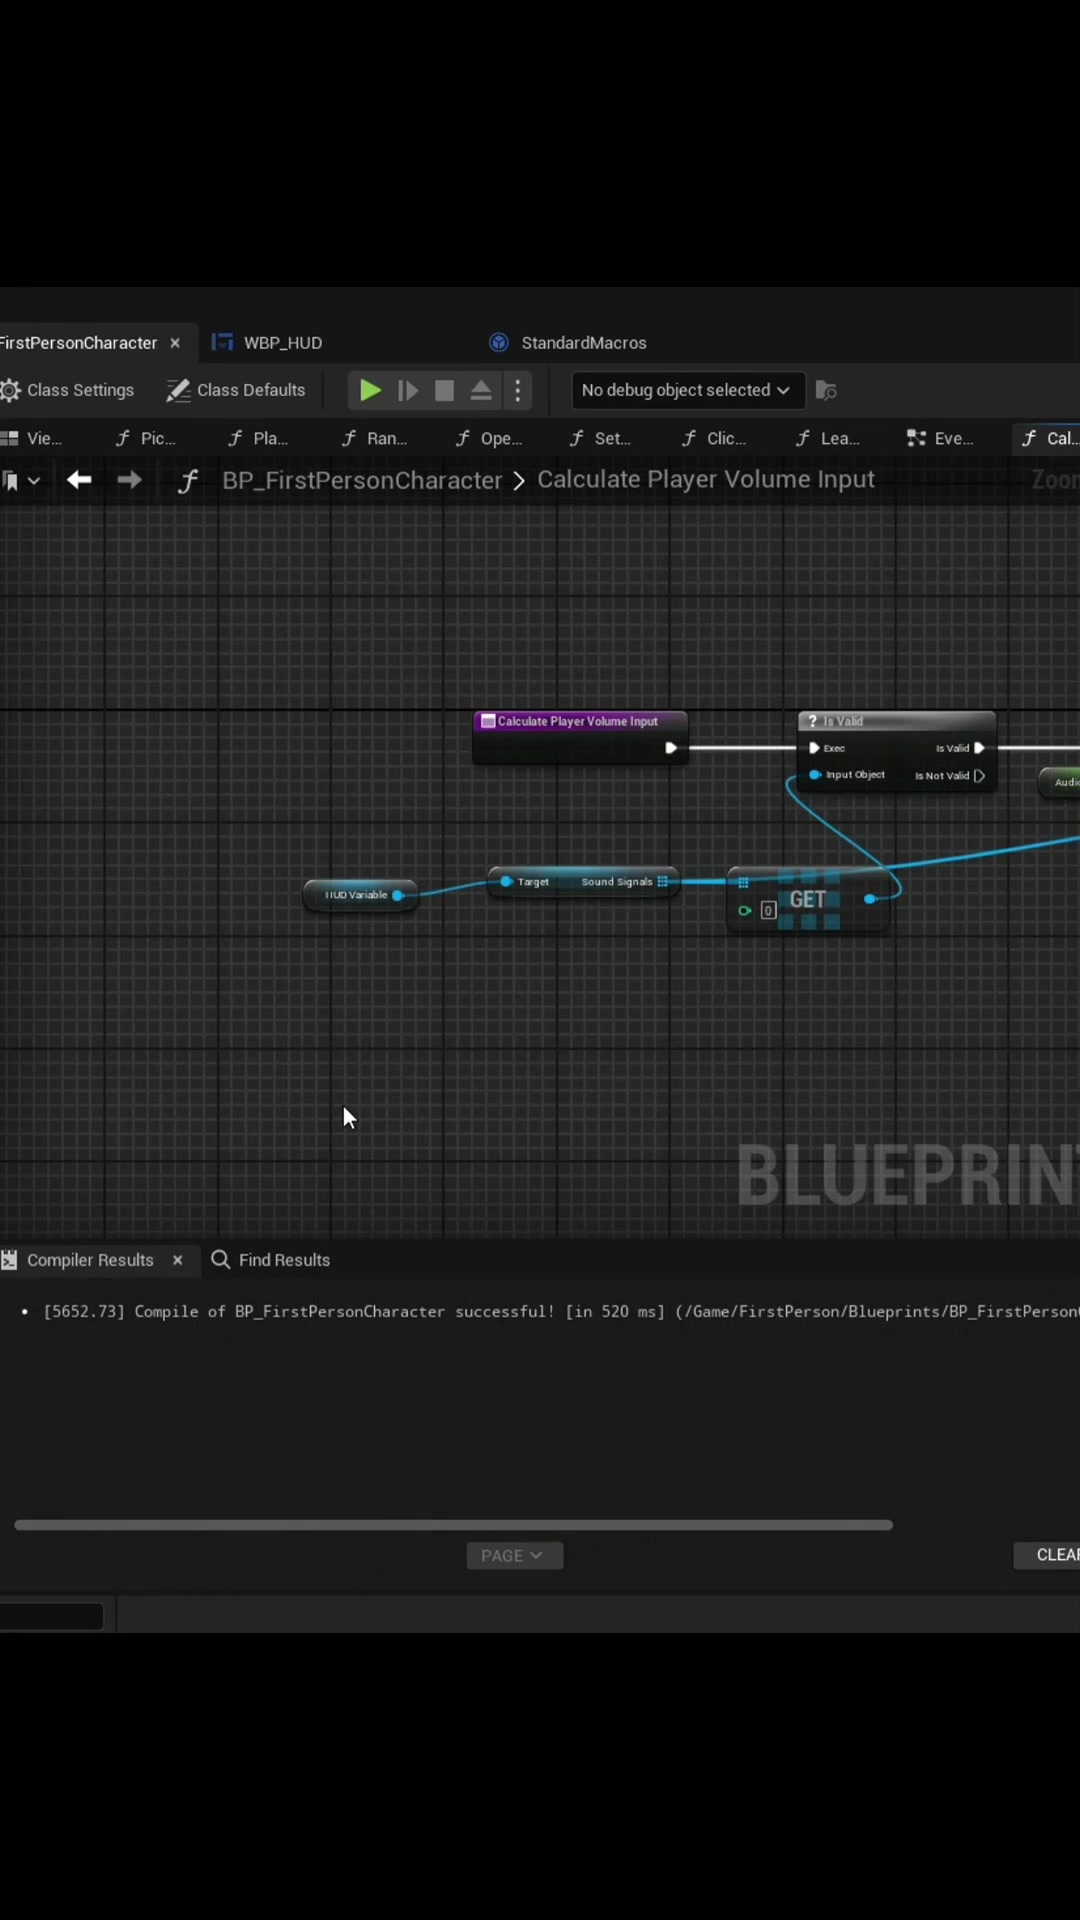Go back with the left arrow
1080x1920 pixels.
[x=79, y=480]
